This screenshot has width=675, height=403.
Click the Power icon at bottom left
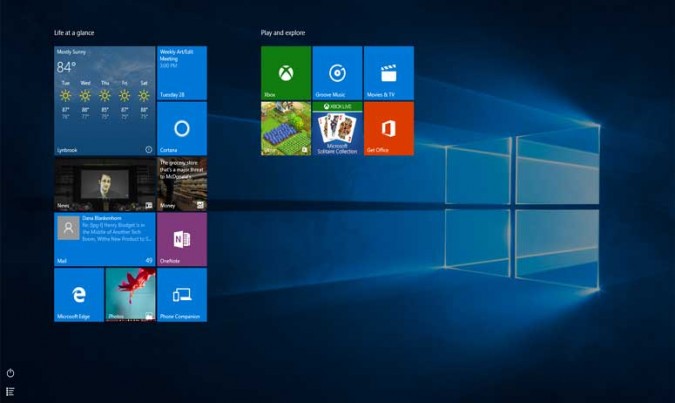(x=10, y=373)
